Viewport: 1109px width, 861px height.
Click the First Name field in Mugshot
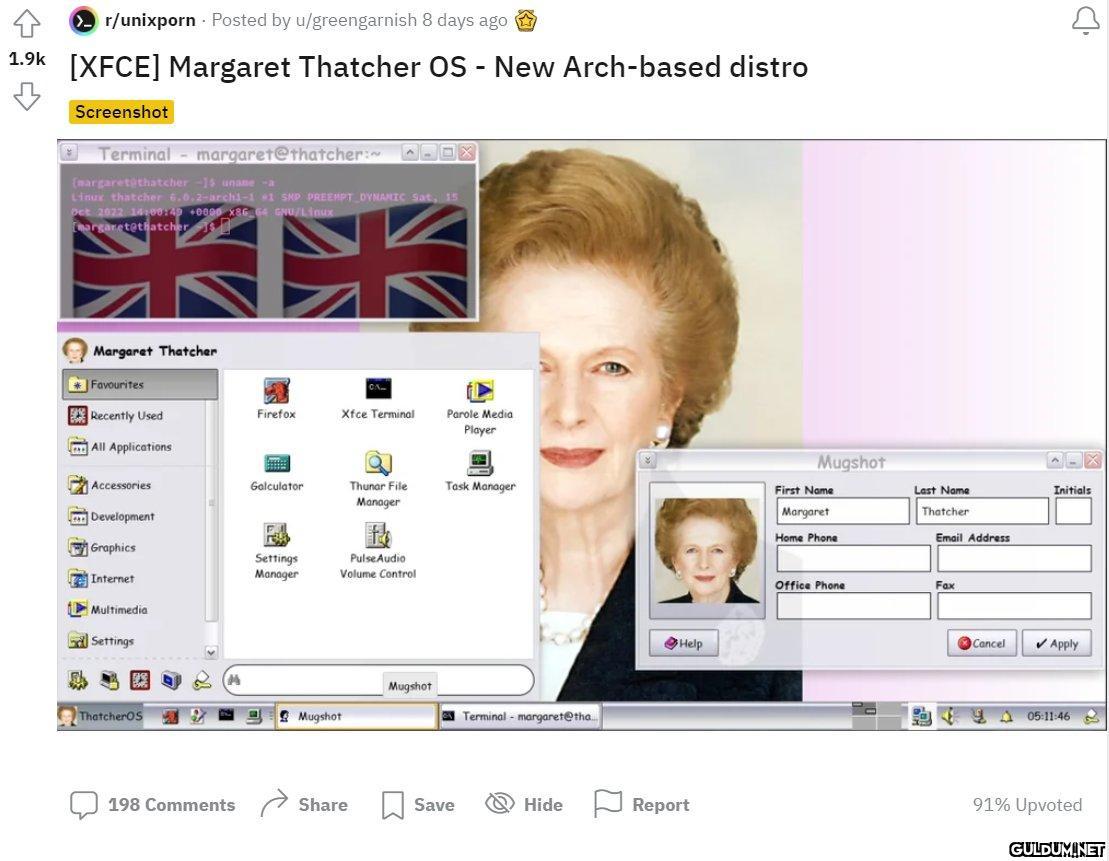[x=842, y=511]
